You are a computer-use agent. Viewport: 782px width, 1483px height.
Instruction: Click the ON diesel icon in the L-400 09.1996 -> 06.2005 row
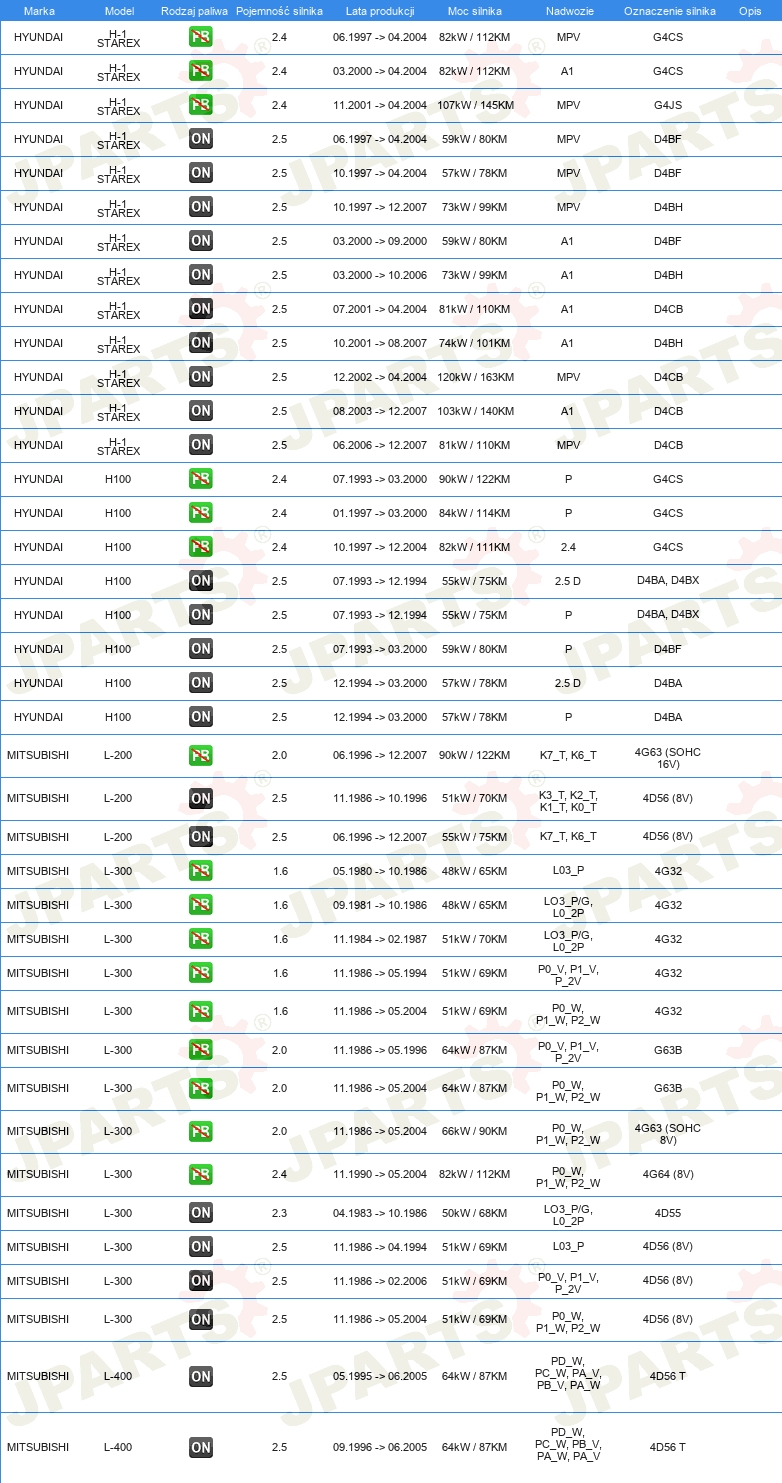[x=201, y=1447]
